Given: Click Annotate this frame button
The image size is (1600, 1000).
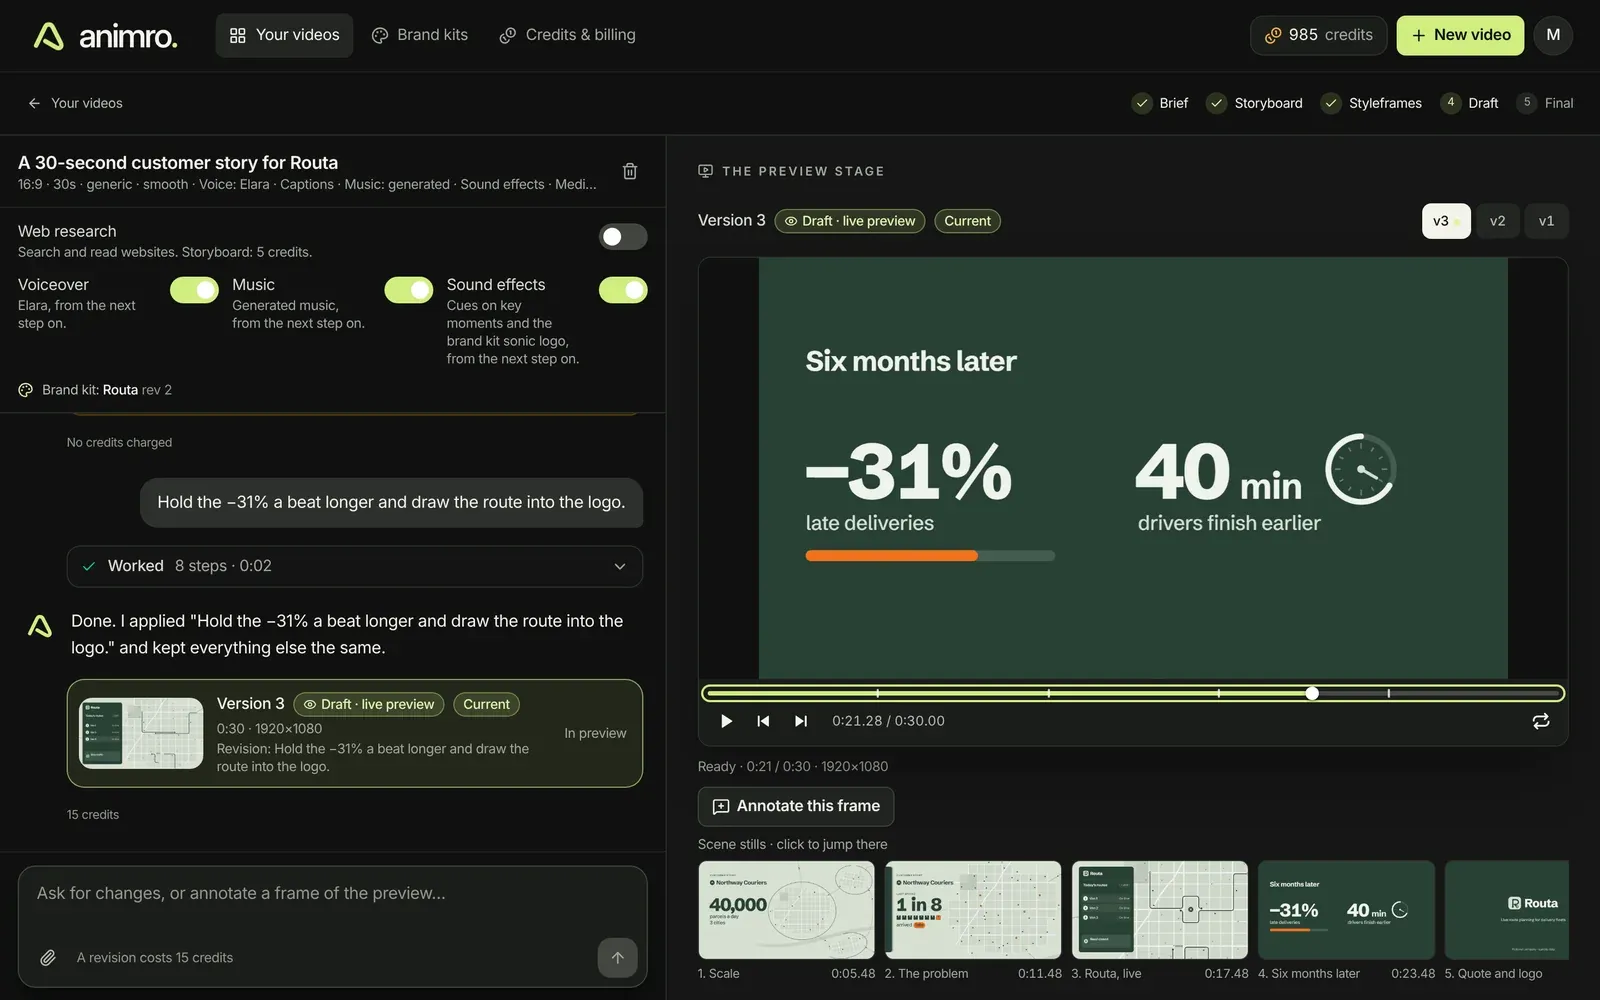Looking at the screenshot, I should (796, 806).
